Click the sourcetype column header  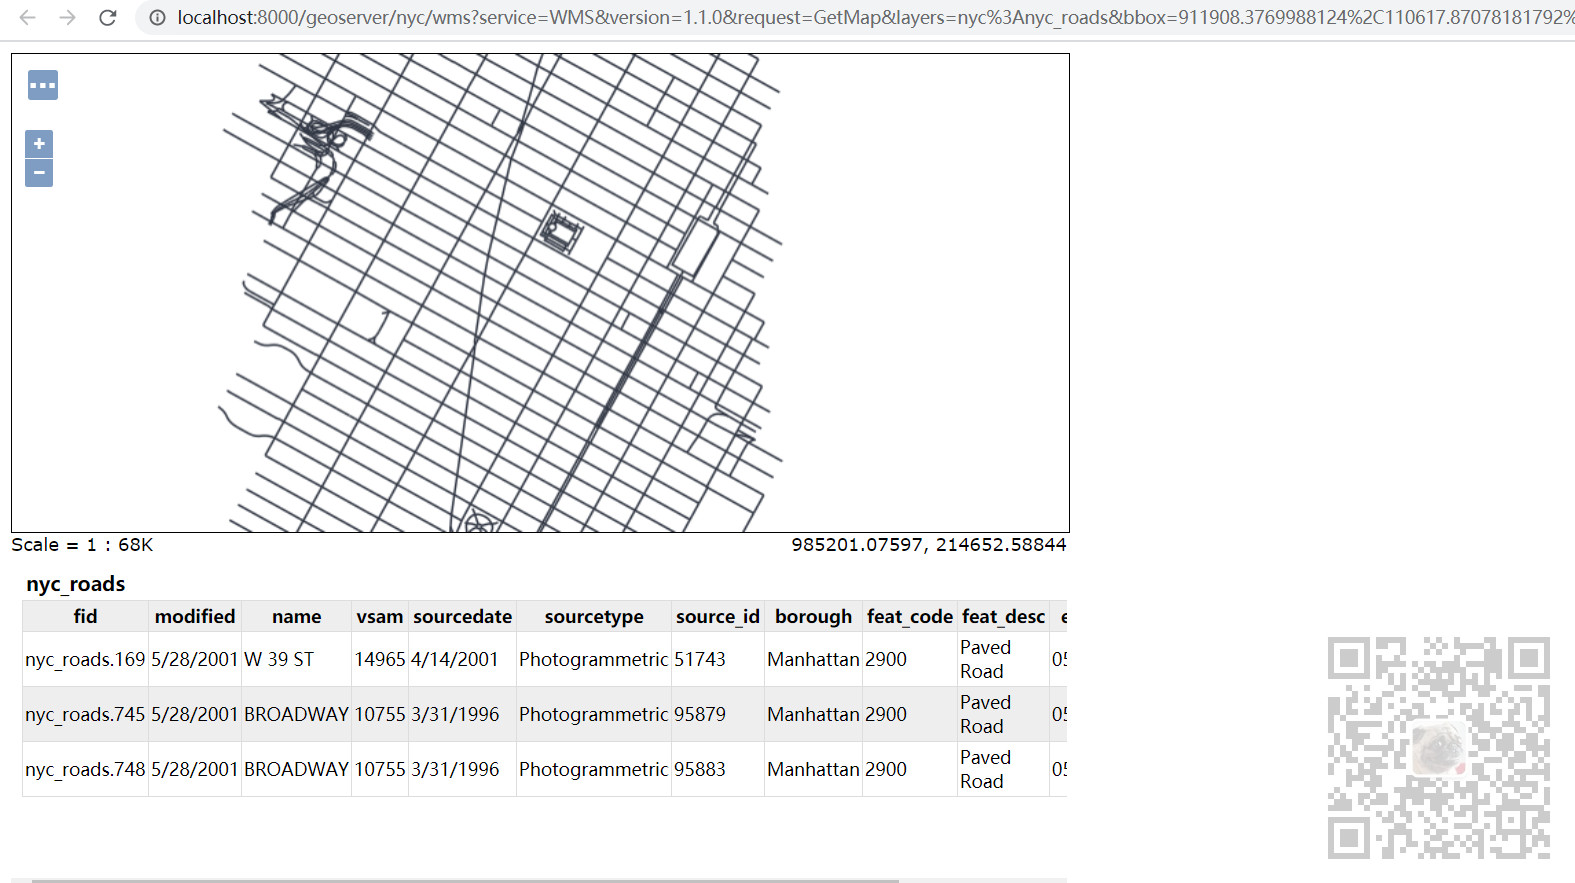tap(594, 616)
